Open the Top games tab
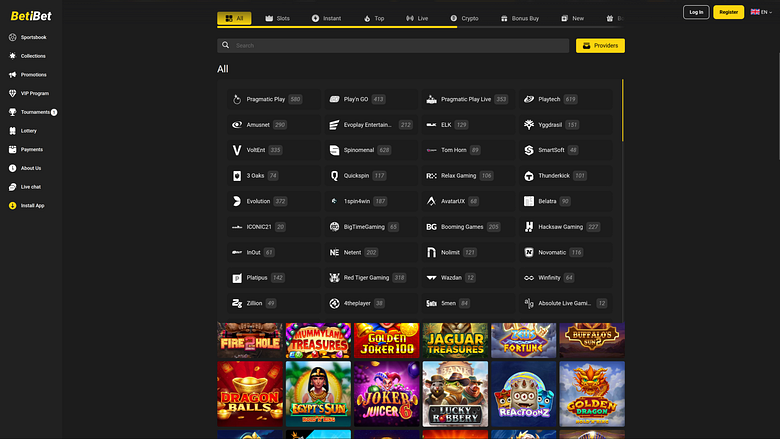Image resolution: width=780 pixels, height=439 pixels. (374, 18)
